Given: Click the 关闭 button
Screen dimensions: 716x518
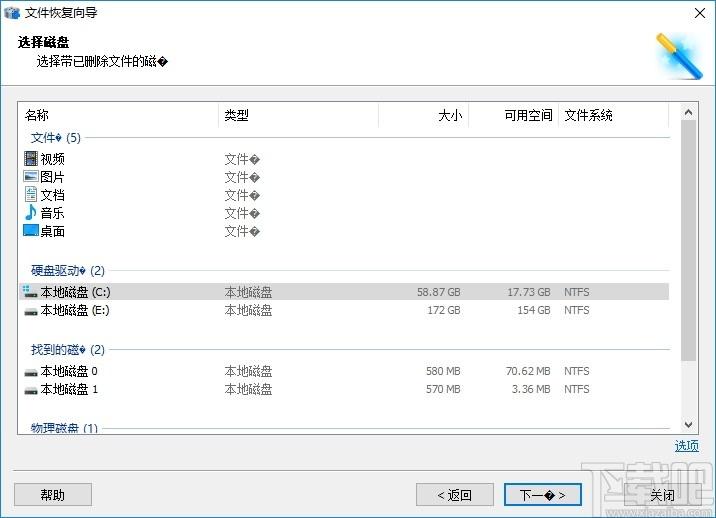Looking at the screenshot, I should click(x=663, y=495).
